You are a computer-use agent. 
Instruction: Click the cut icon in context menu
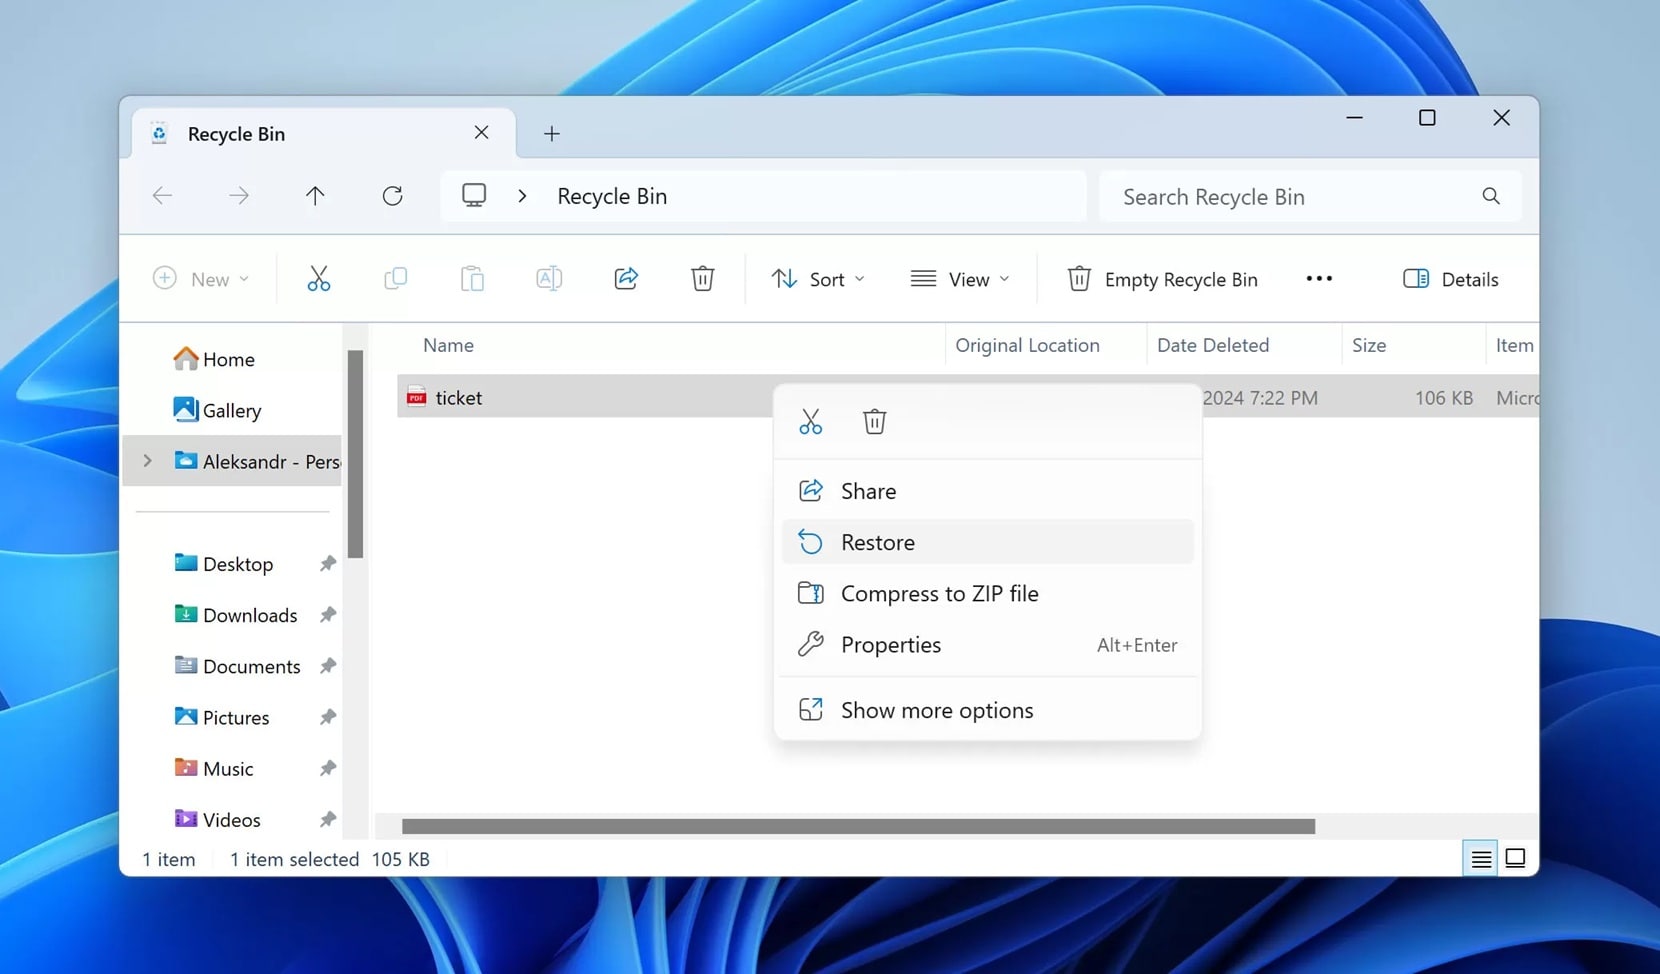pos(811,422)
